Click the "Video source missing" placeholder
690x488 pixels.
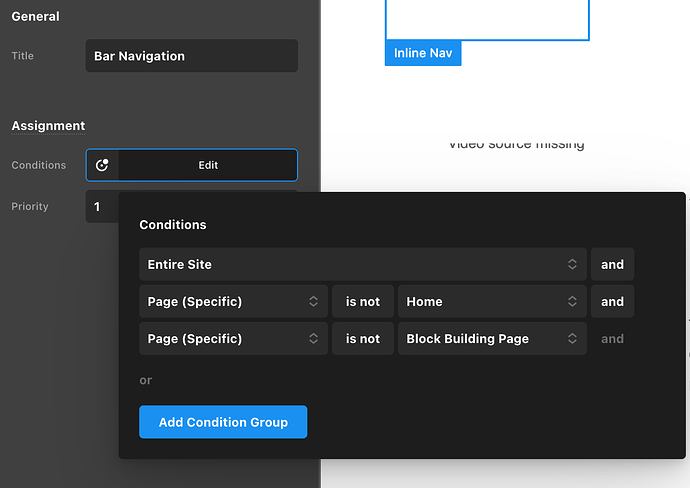tap(516, 144)
